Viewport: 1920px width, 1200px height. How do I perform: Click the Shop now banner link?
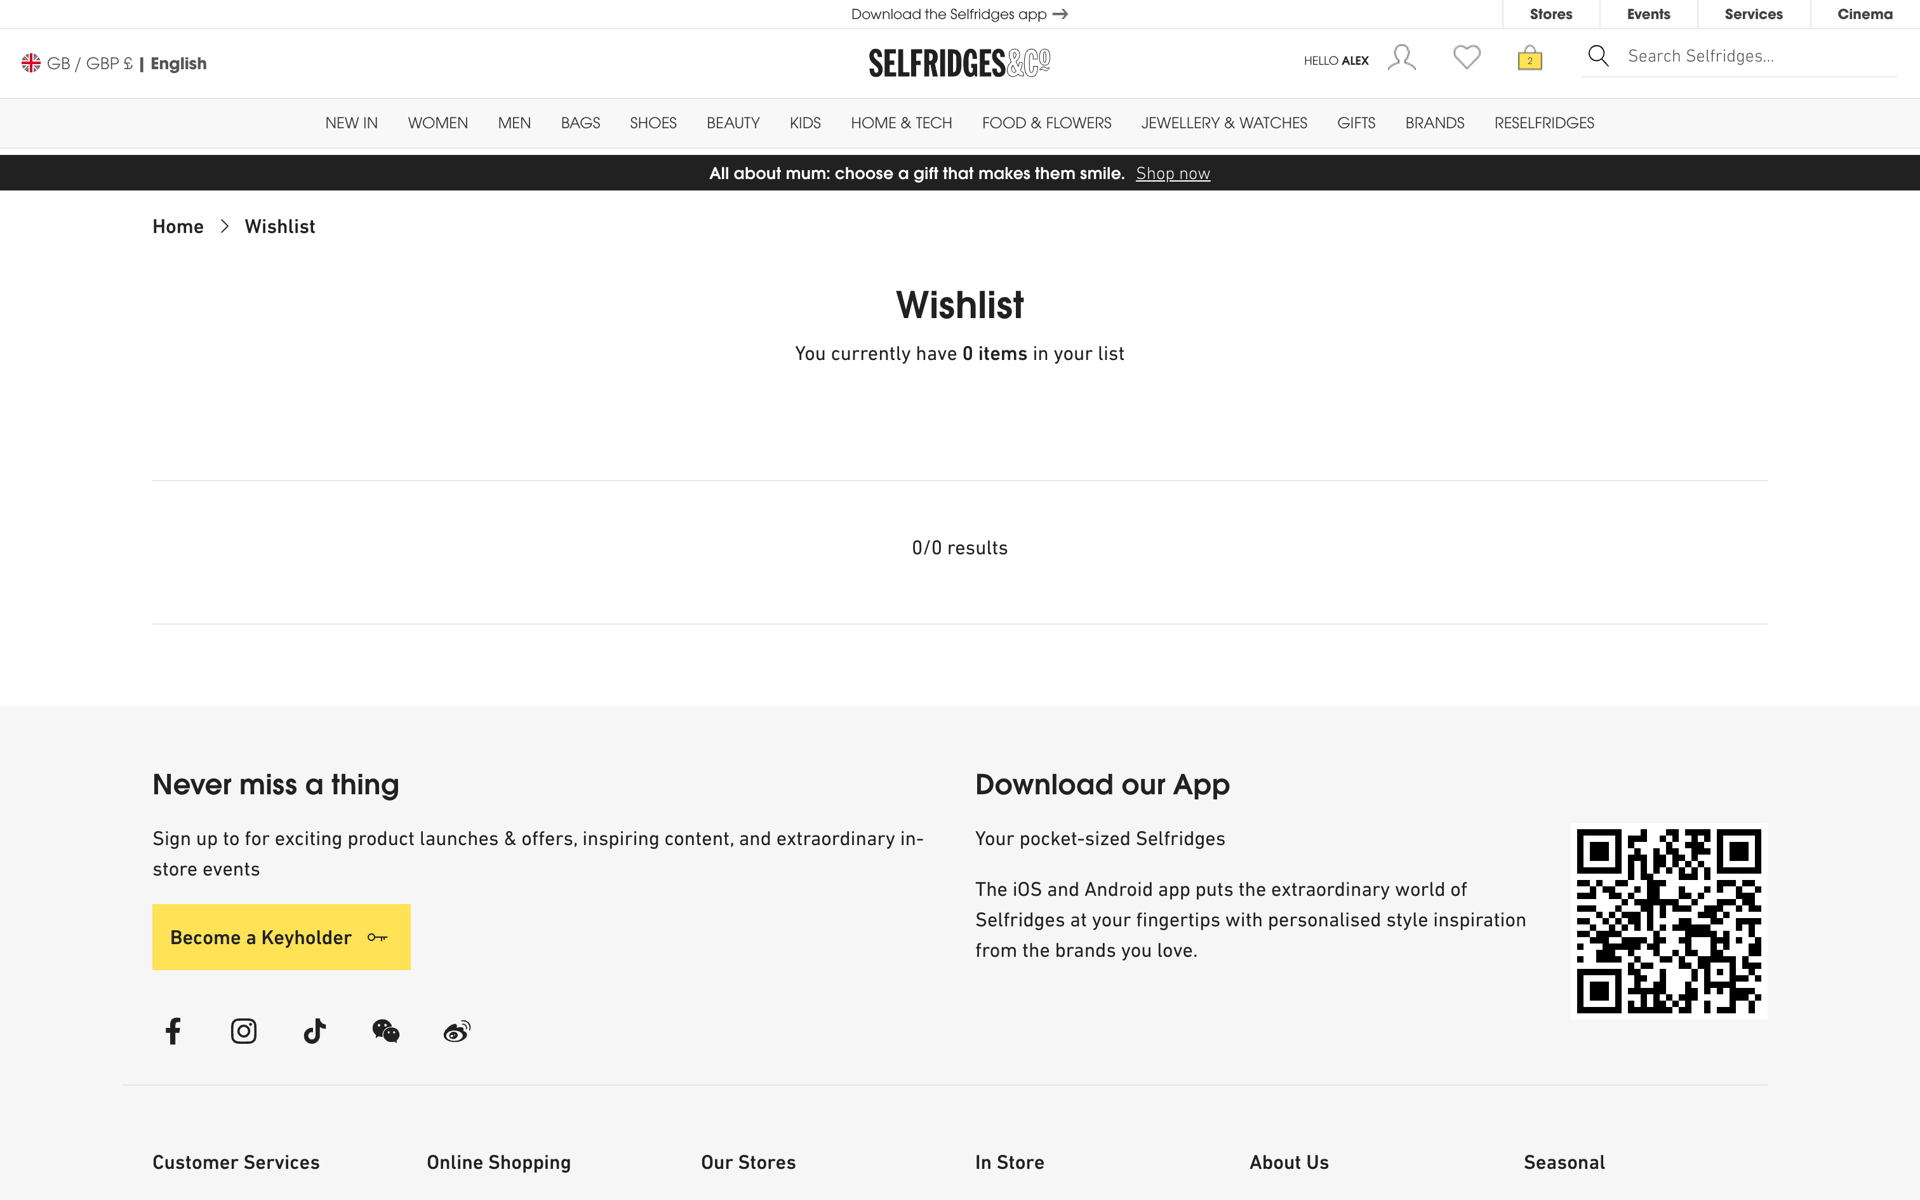click(1172, 173)
